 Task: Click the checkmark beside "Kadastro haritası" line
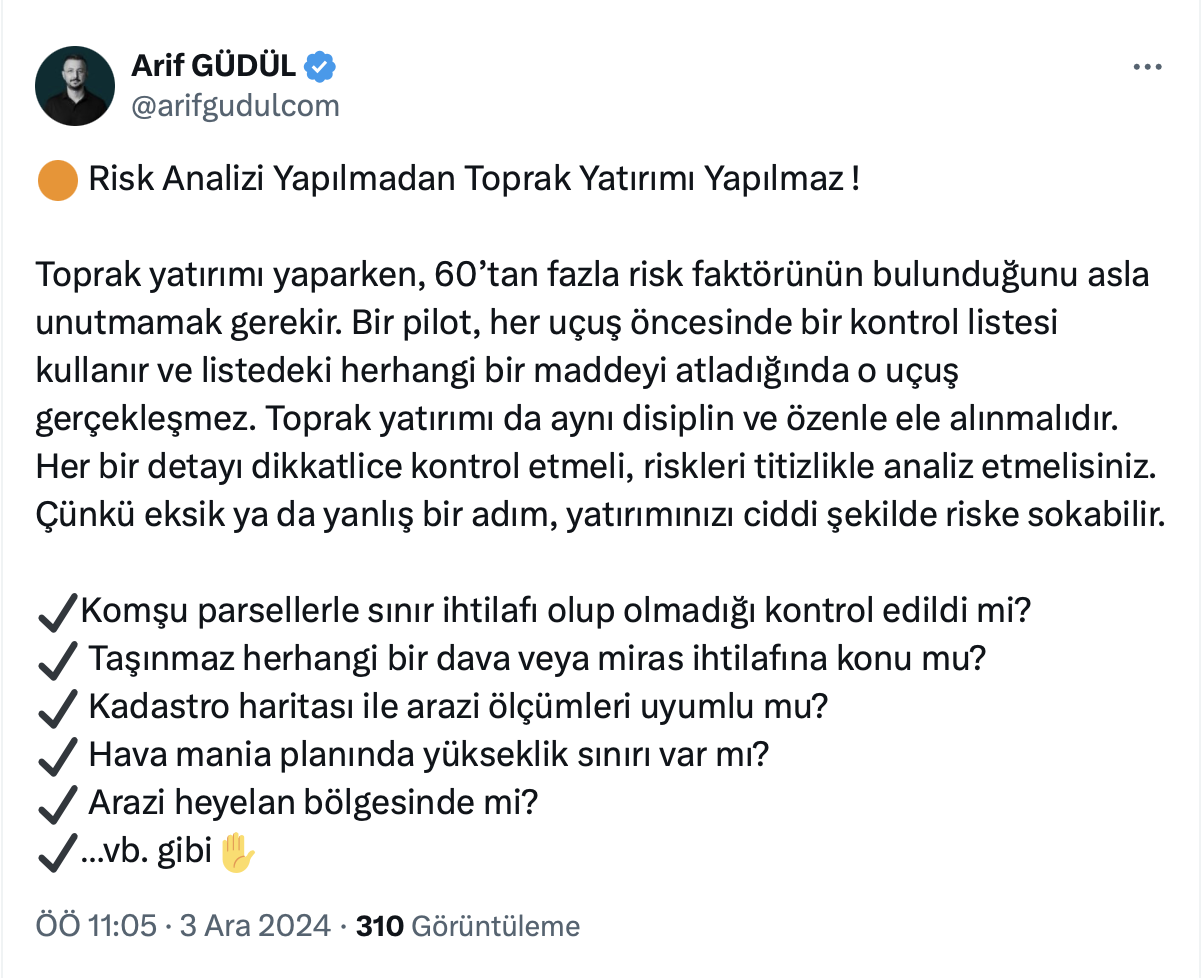pyautogui.click(x=56, y=707)
